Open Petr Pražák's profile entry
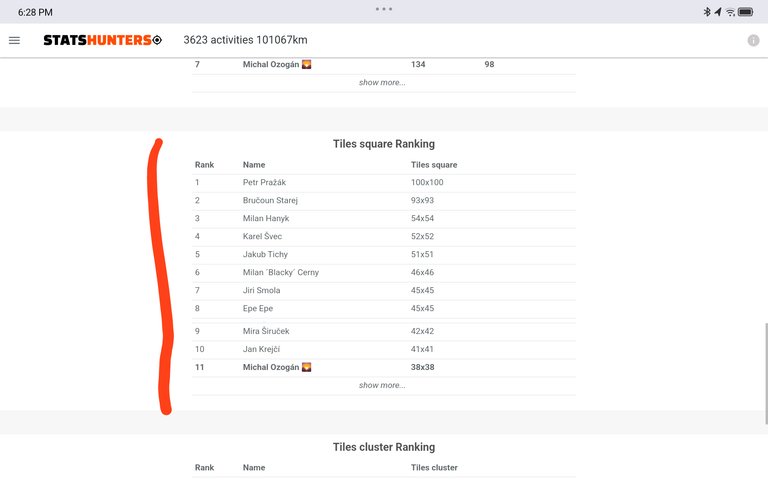Image resolution: width=768 pixels, height=480 pixels. 264,182
